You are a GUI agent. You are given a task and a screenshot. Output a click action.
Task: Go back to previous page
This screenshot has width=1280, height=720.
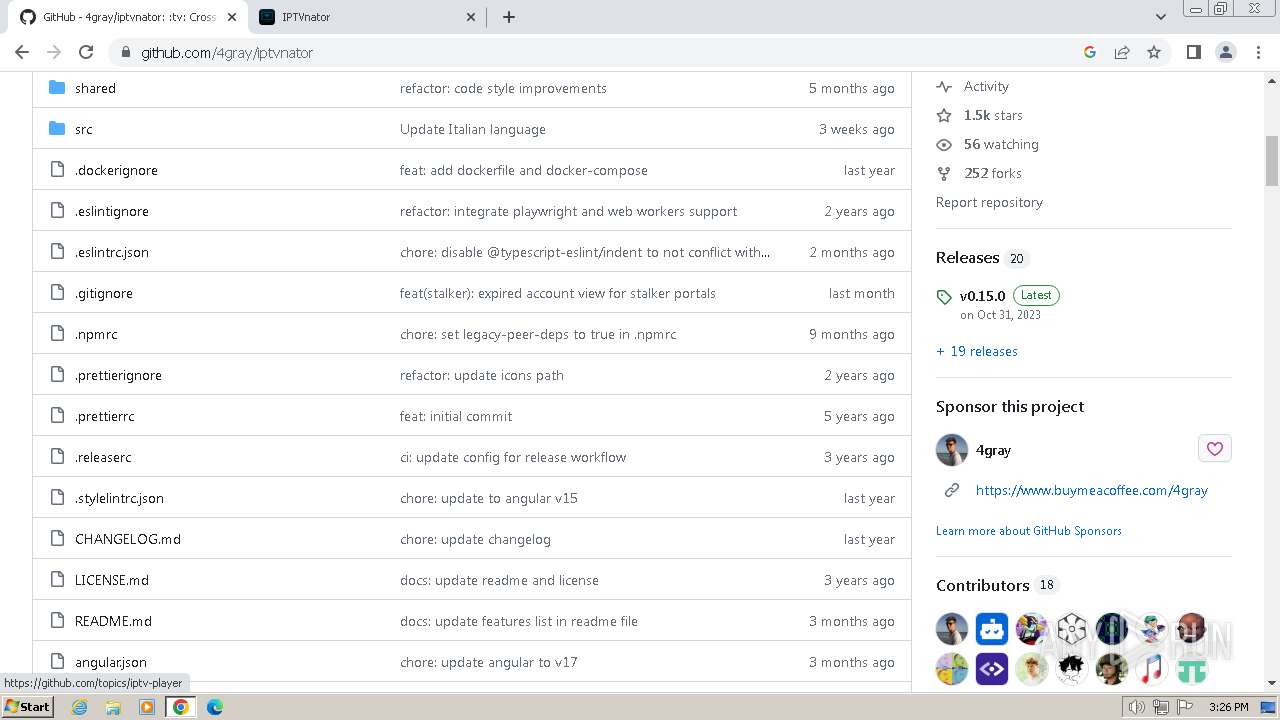coord(22,52)
